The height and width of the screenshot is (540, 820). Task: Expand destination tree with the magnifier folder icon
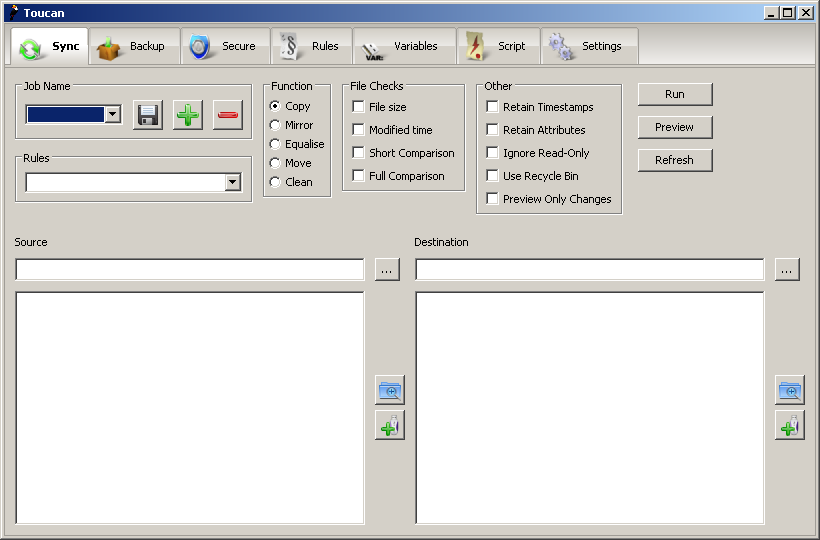pyautogui.click(x=790, y=390)
